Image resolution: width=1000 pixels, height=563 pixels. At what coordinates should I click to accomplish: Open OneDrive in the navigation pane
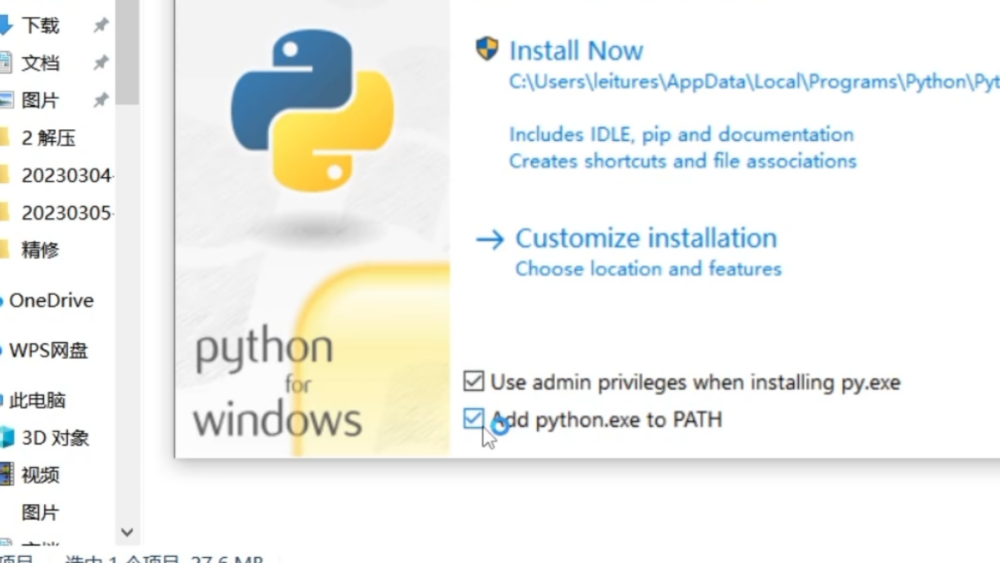[x=51, y=300]
